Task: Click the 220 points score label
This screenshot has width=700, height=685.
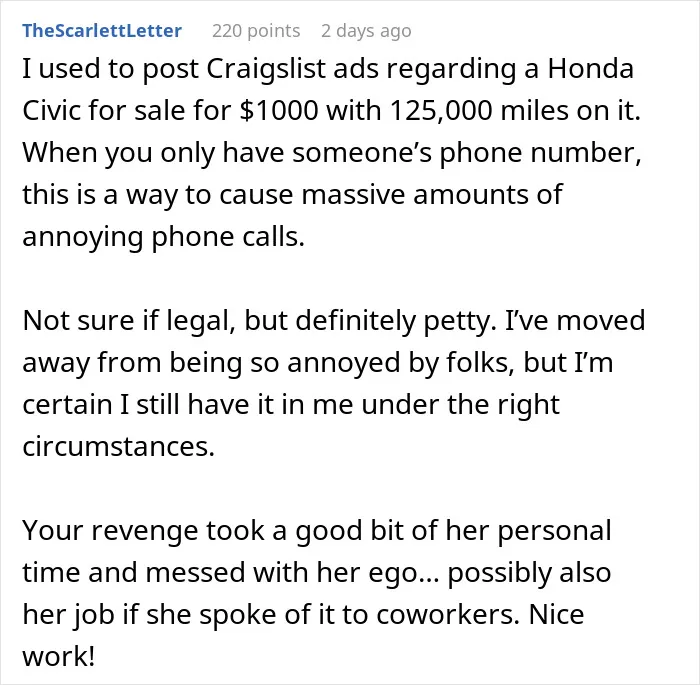Action: tap(256, 31)
